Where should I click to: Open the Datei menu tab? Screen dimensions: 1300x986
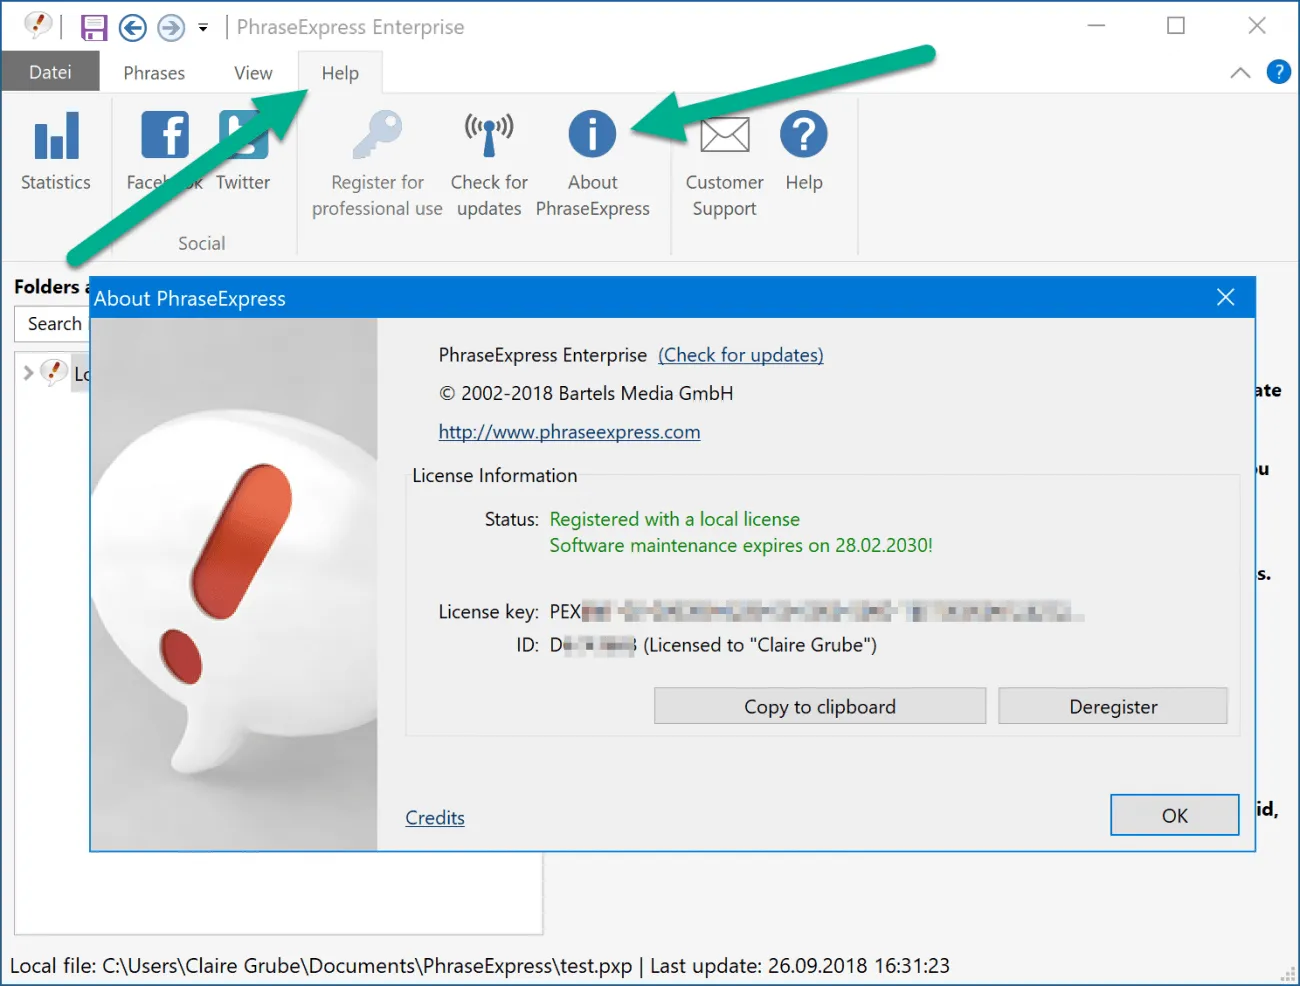(x=50, y=72)
